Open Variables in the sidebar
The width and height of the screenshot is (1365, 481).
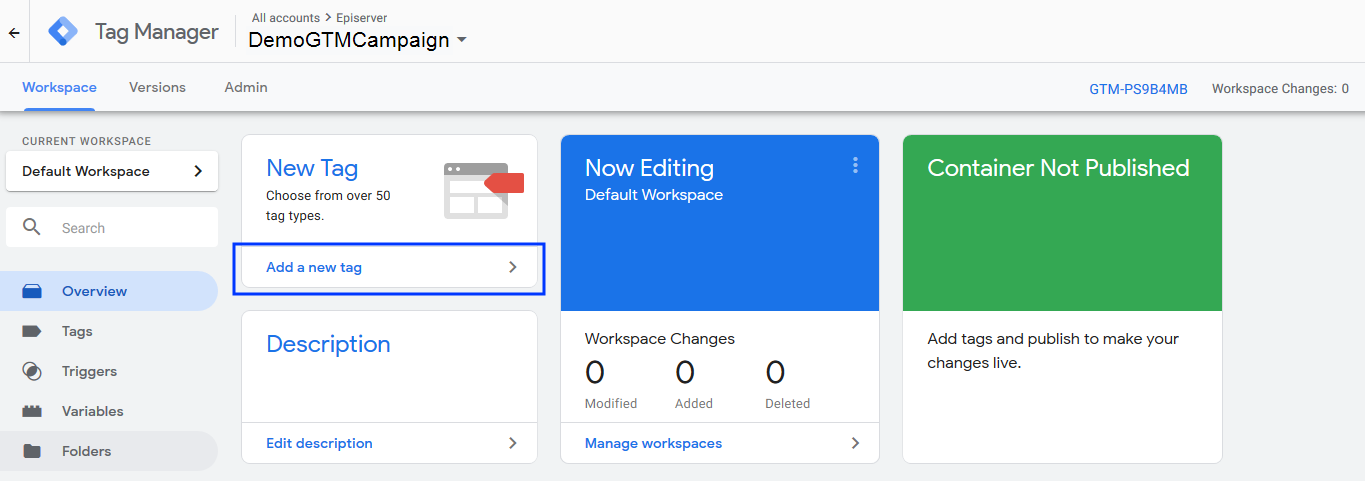tap(109, 411)
